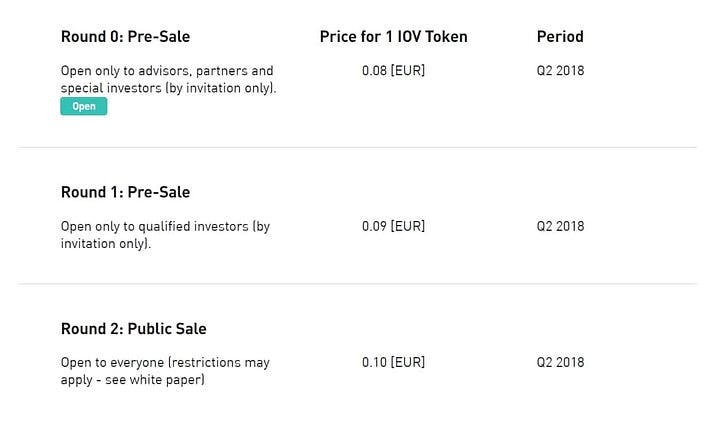The width and height of the screenshot is (720, 422).
Task: Click the Price for 1 IOV Token header
Action: 394,36
